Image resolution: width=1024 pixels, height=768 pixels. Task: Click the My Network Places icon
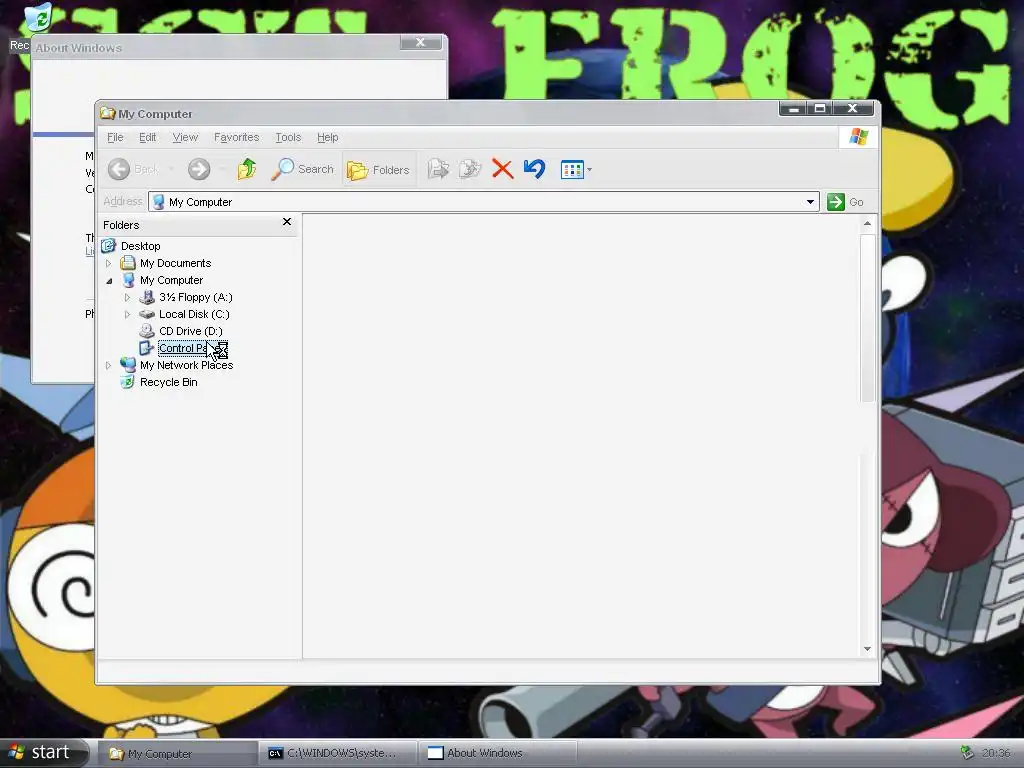128,365
